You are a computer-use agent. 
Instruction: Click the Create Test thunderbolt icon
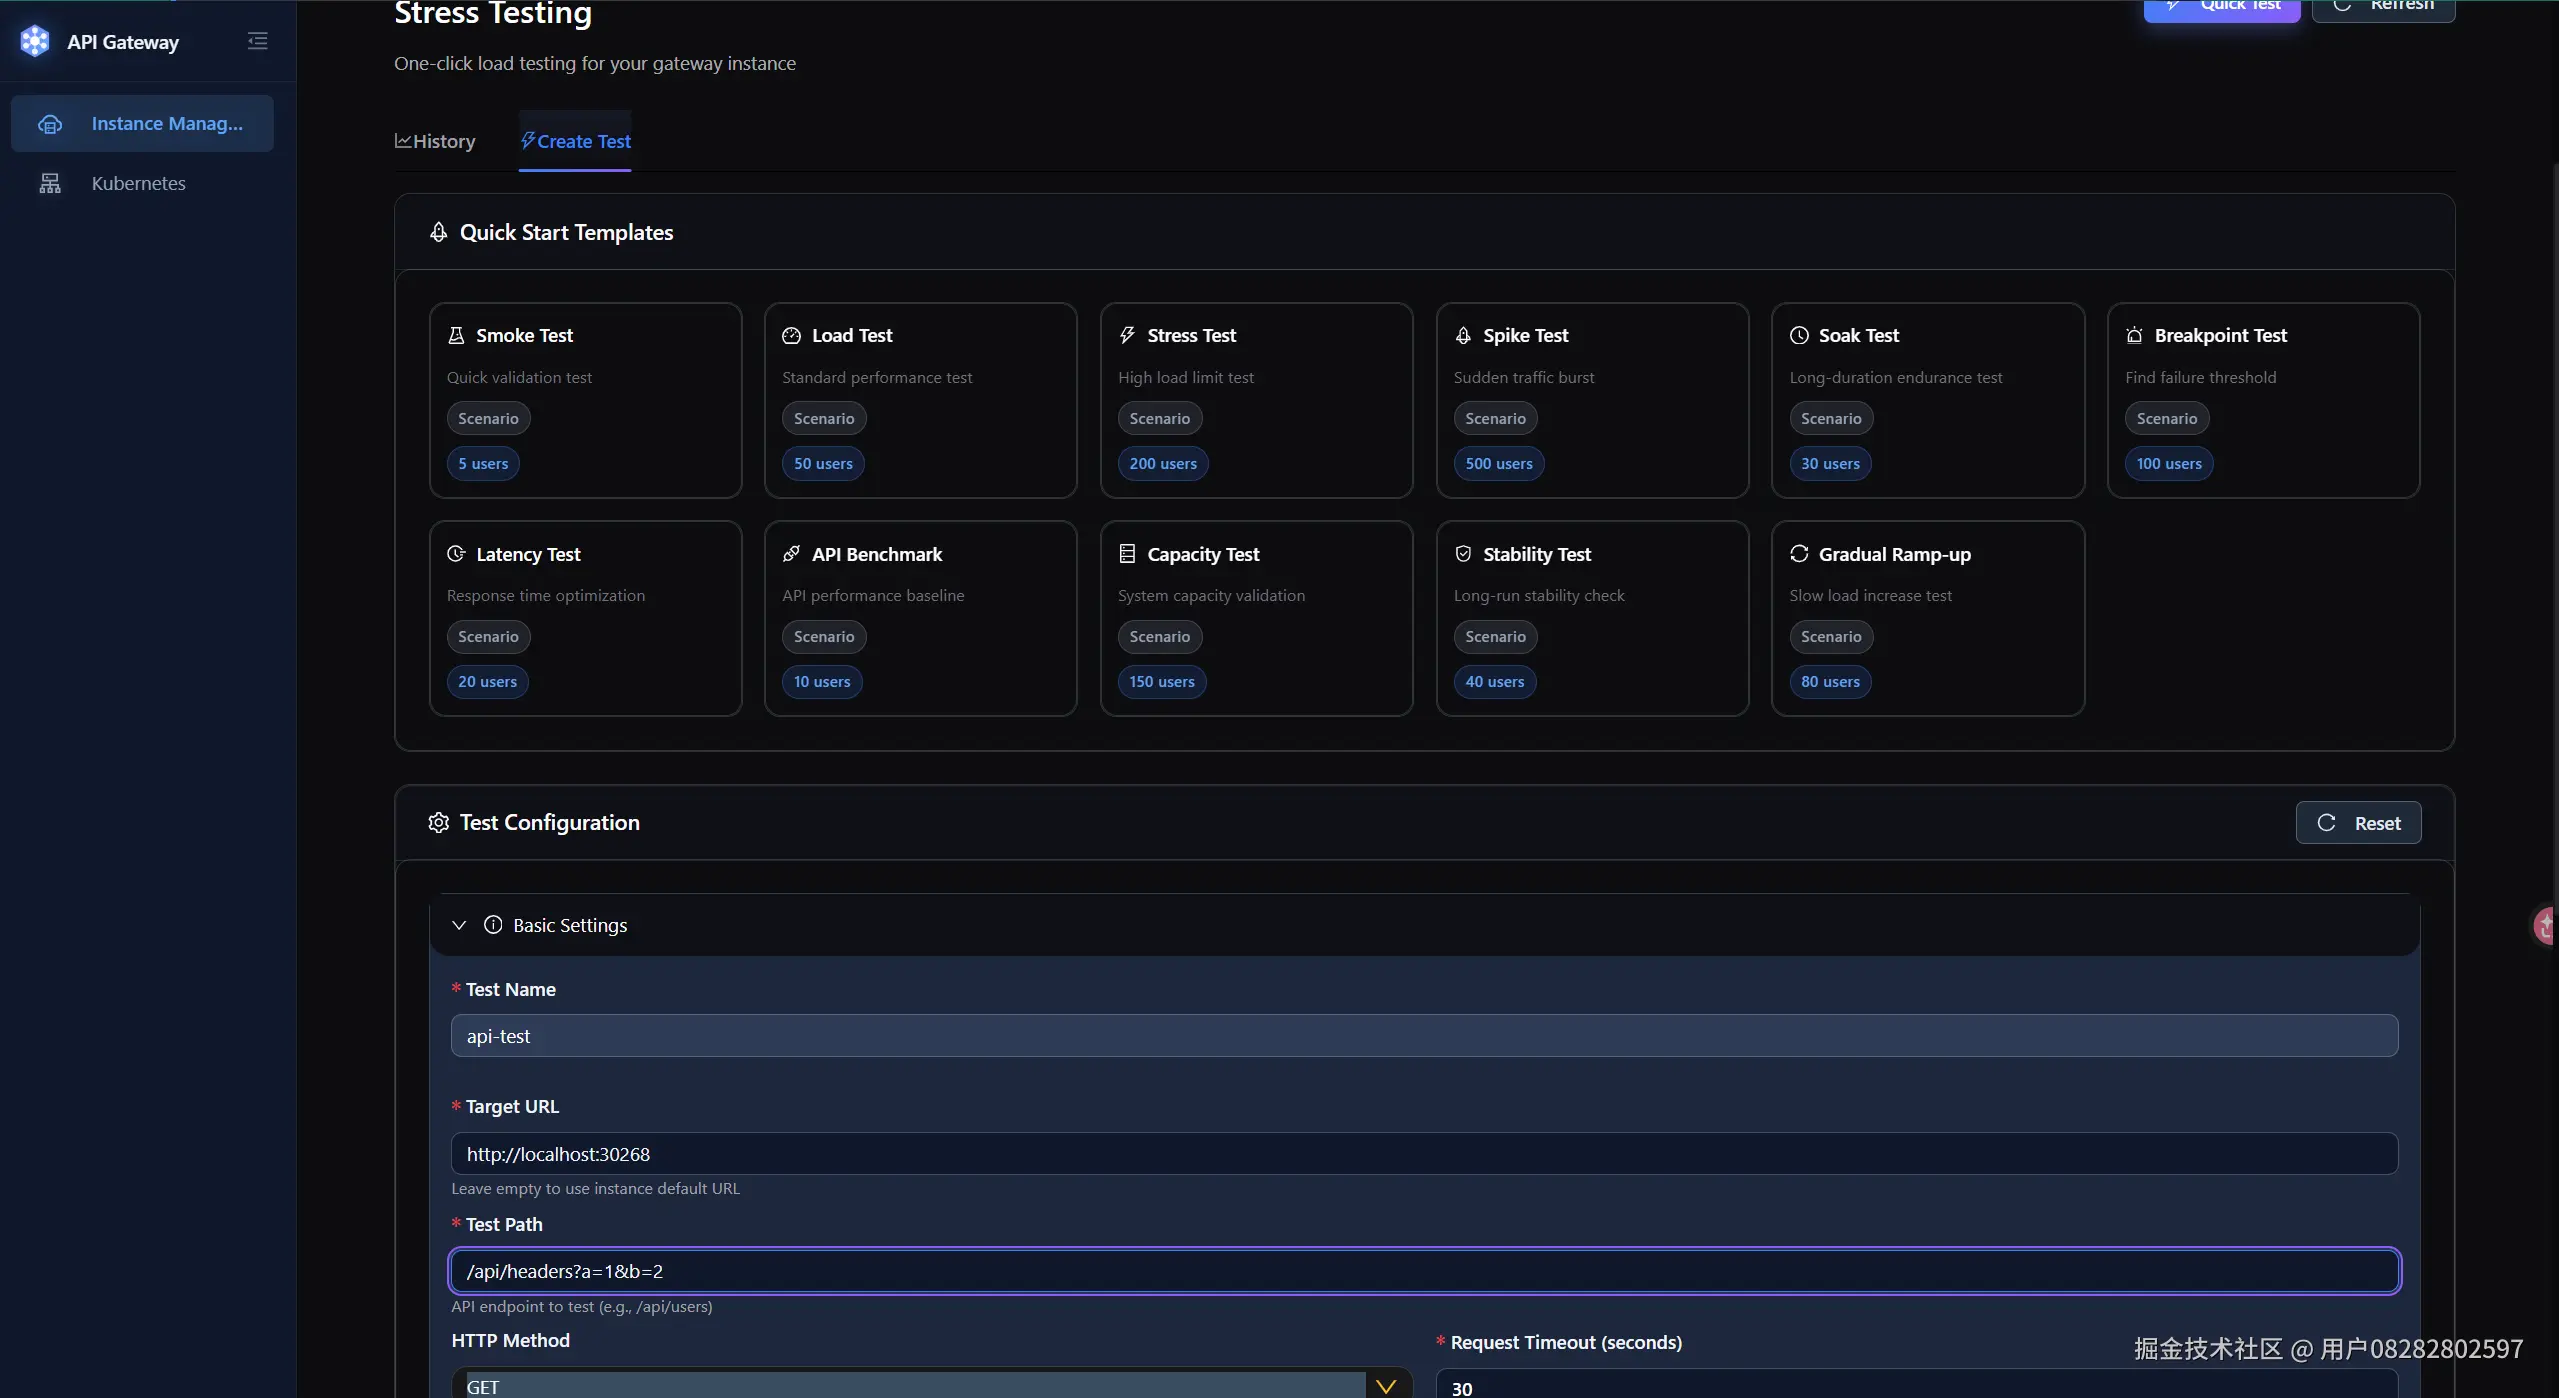coord(528,140)
